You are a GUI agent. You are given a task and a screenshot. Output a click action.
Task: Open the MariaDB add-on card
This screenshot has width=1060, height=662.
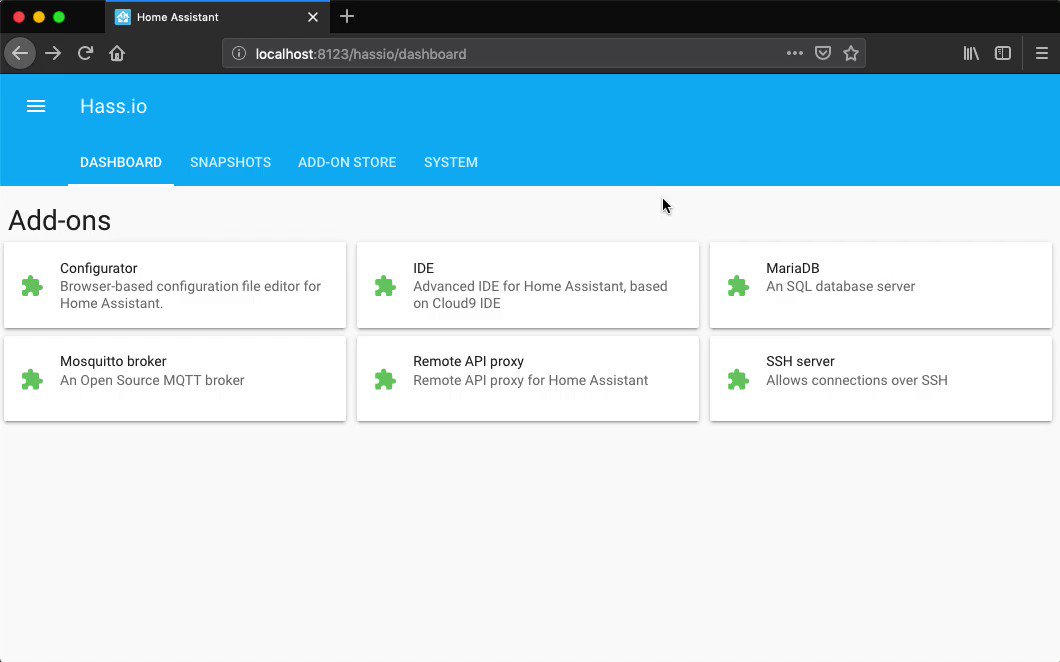point(881,285)
